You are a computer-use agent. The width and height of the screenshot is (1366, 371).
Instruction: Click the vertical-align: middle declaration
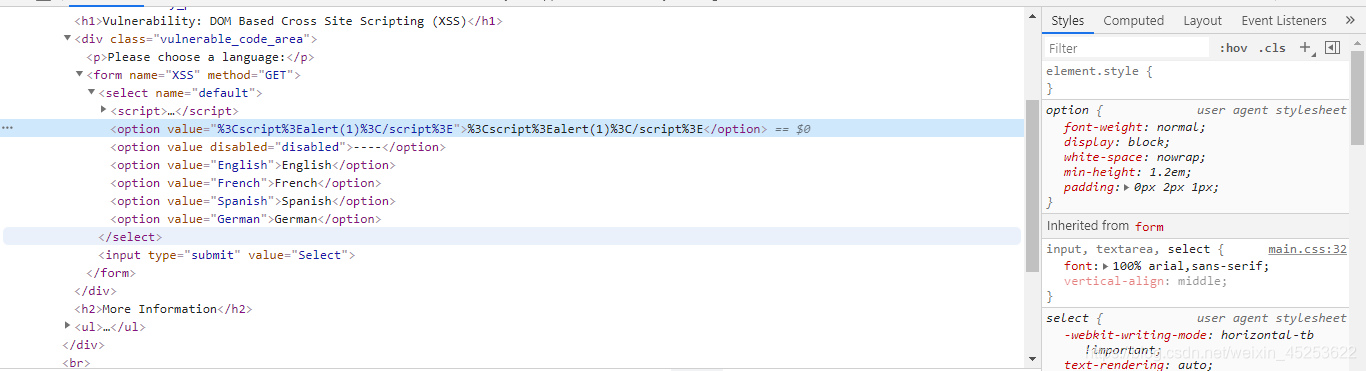(1145, 281)
